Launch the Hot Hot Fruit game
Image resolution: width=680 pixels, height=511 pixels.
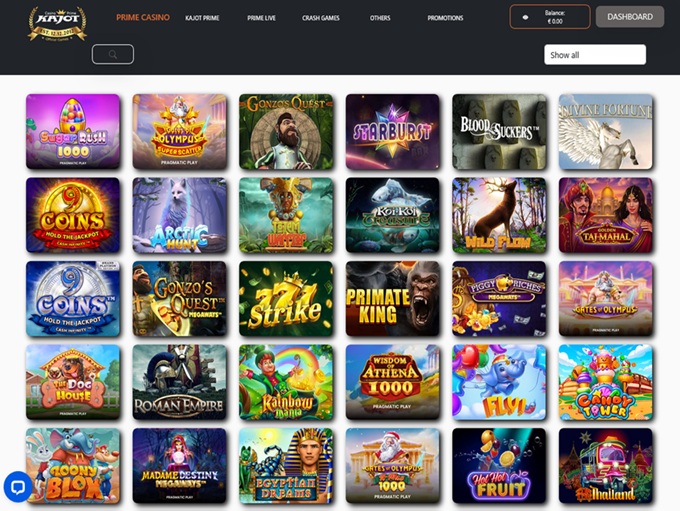[499, 465]
